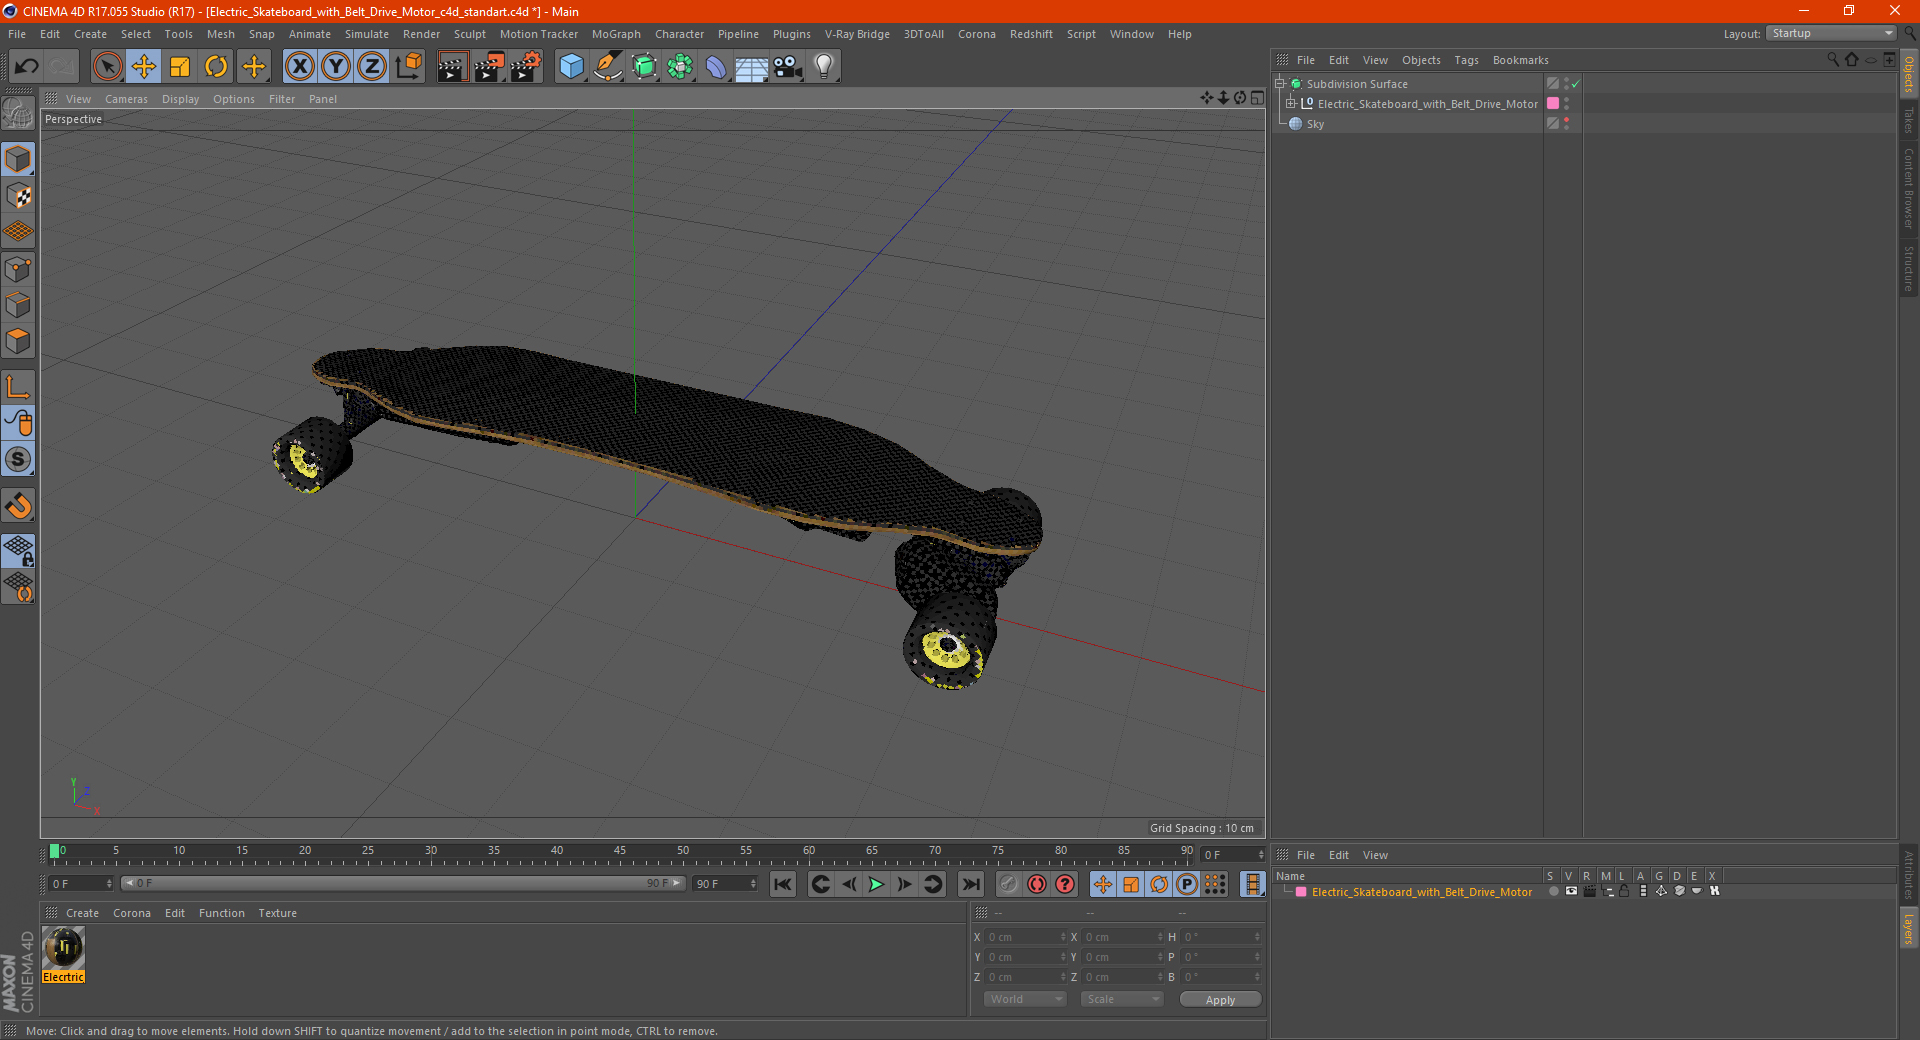Image resolution: width=1920 pixels, height=1040 pixels.
Task: Open the World coordinate dropdown
Action: point(1025,999)
